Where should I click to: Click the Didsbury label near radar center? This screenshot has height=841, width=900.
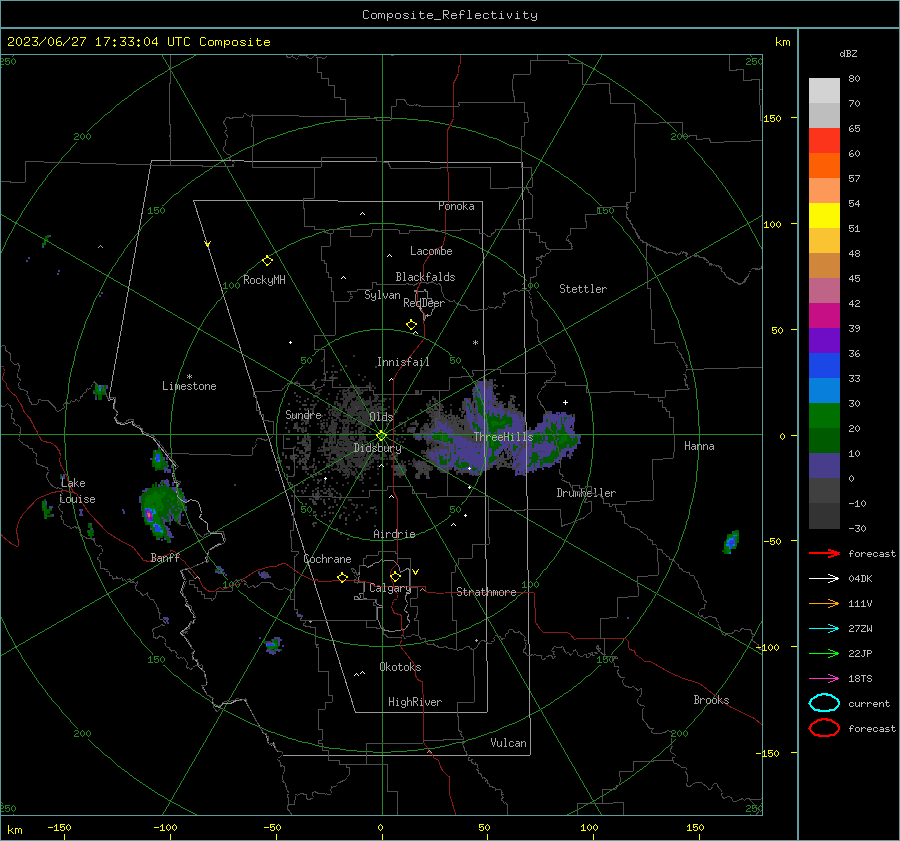pyautogui.click(x=377, y=448)
